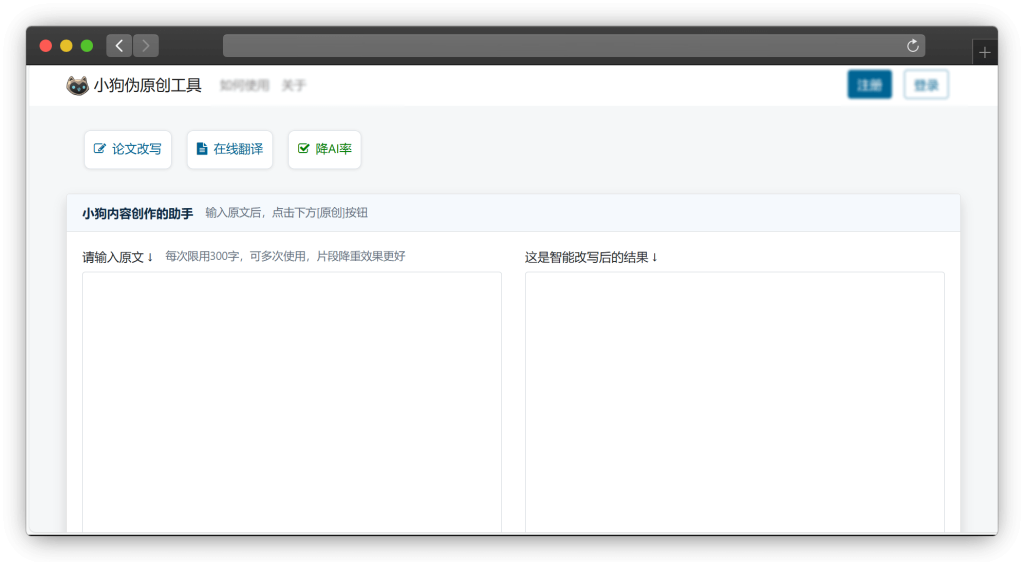1024x562 pixels.
Task: Open the 关于 page link
Action: [x=294, y=86]
